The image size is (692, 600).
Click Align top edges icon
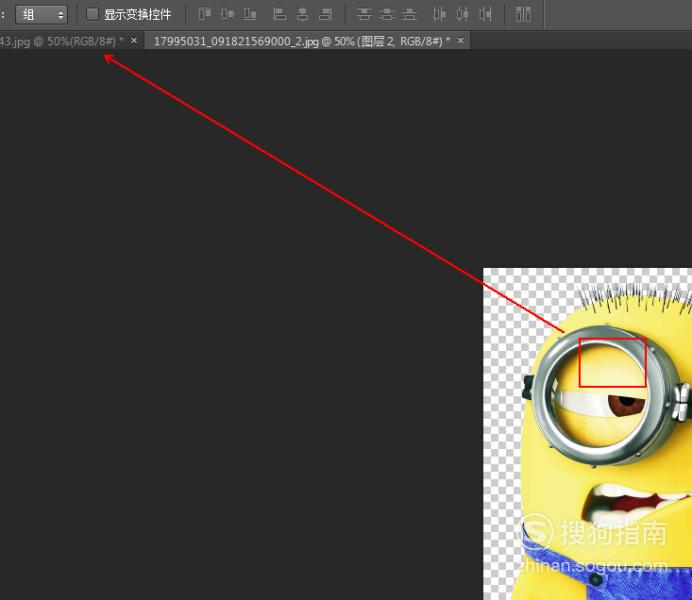click(x=204, y=14)
